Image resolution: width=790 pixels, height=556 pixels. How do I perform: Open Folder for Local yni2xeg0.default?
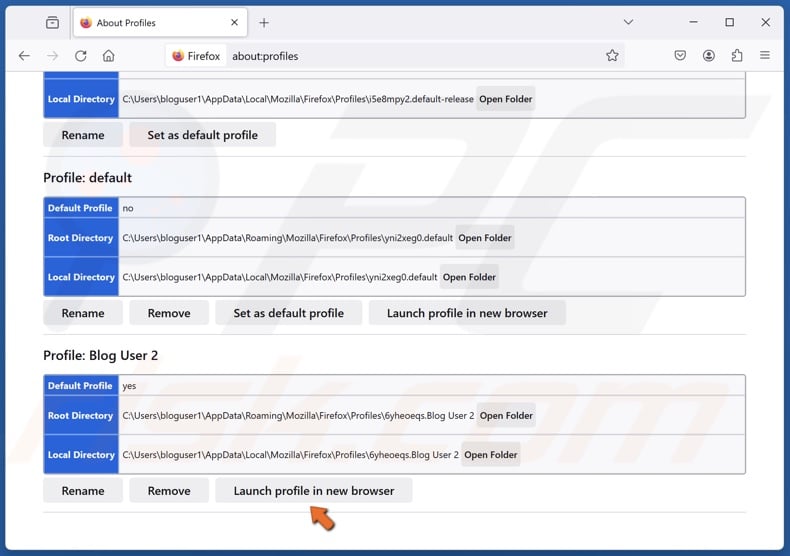click(469, 277)
